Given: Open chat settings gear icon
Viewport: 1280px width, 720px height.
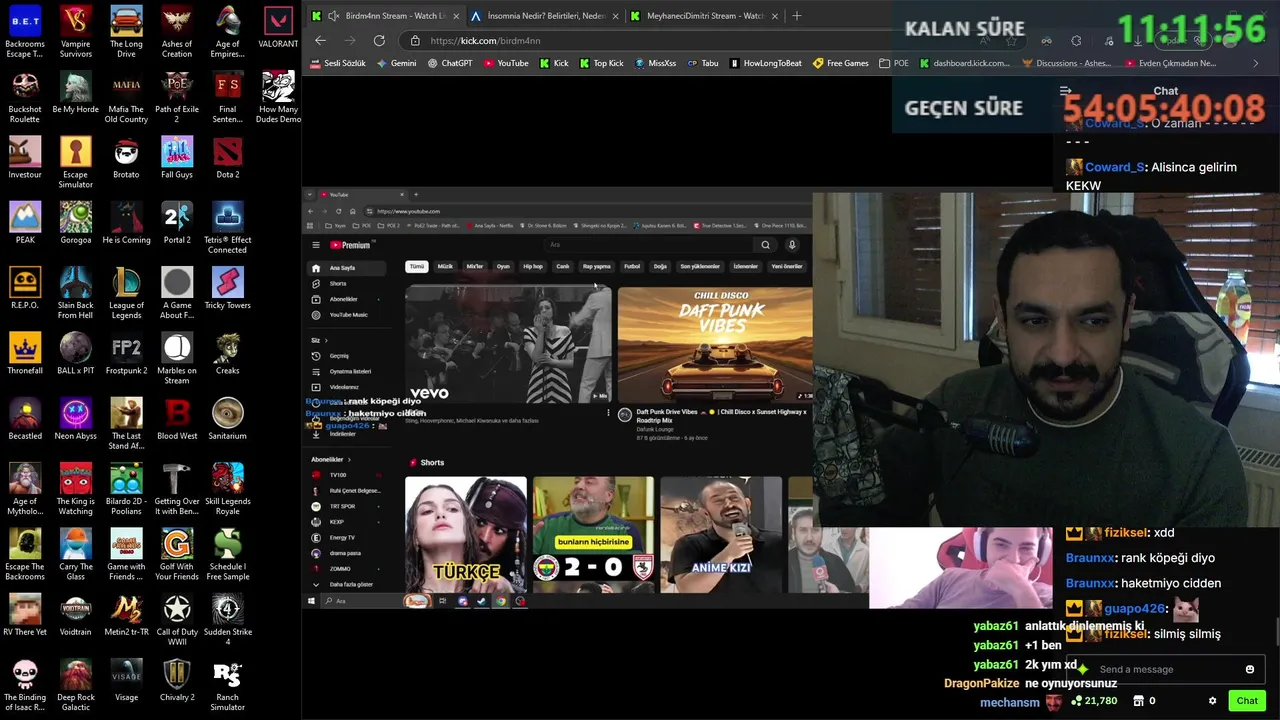Looking at the screenshot, I should pyautogui.click(x=1212, y=701).
